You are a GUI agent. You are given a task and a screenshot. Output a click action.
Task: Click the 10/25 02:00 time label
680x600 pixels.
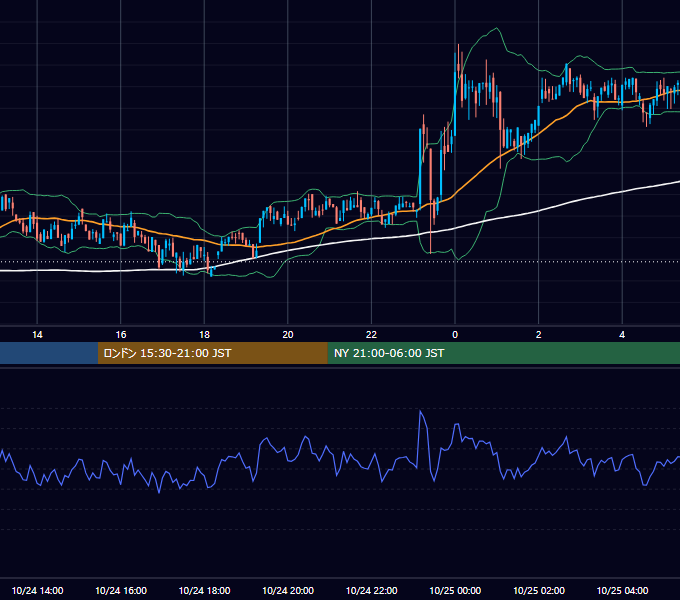point(539,590)
